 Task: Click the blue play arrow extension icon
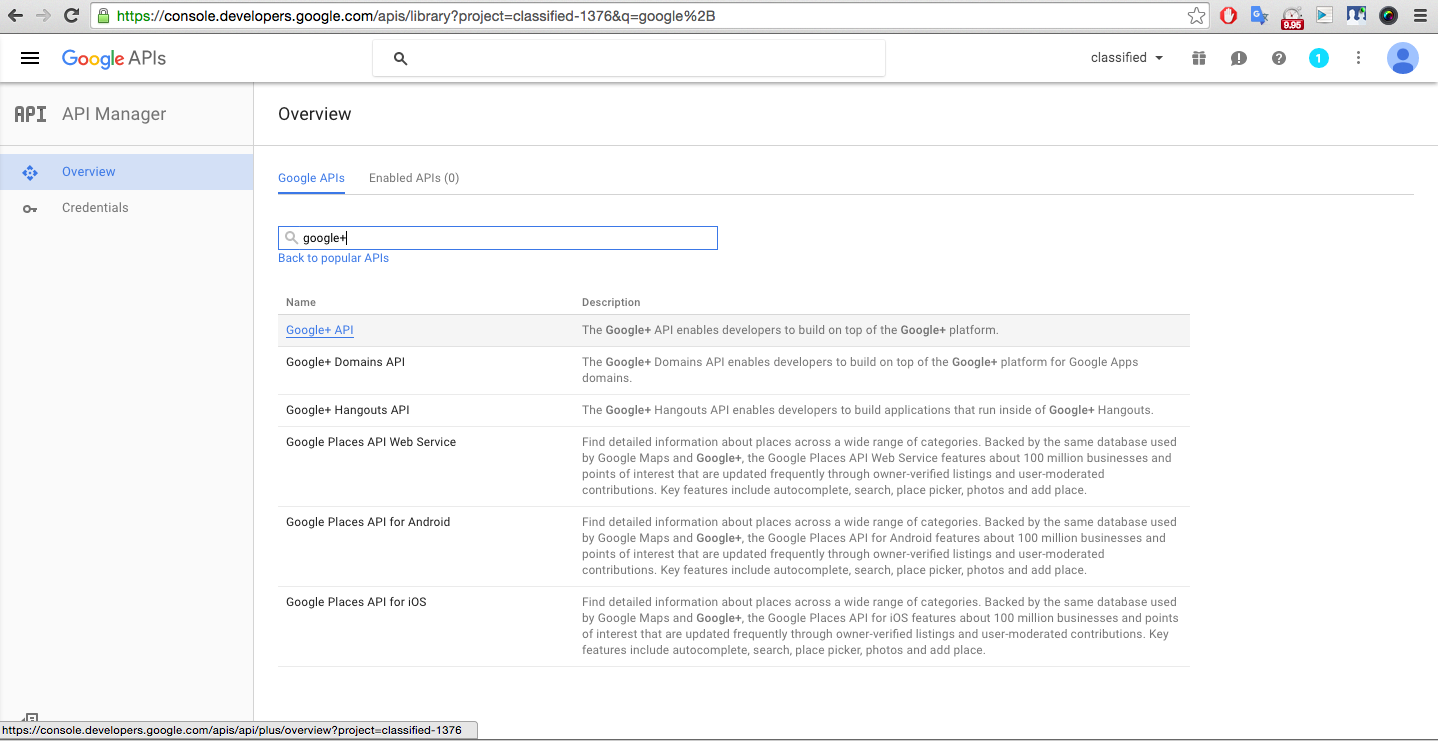click(1324, 15)
